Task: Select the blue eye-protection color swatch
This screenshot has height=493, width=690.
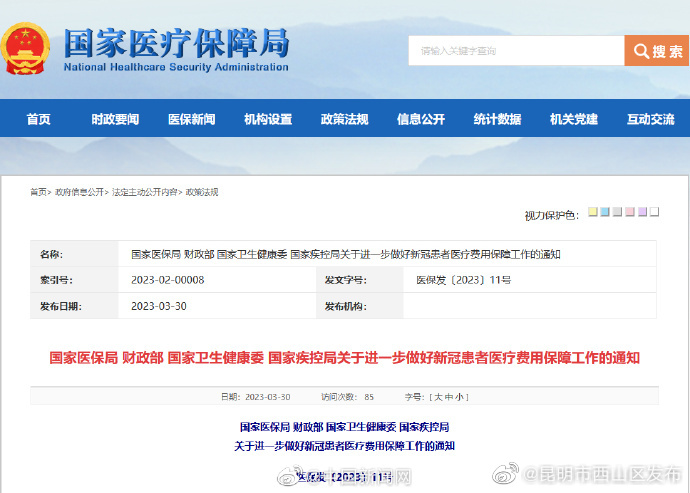Action: [x=605, y=212]
